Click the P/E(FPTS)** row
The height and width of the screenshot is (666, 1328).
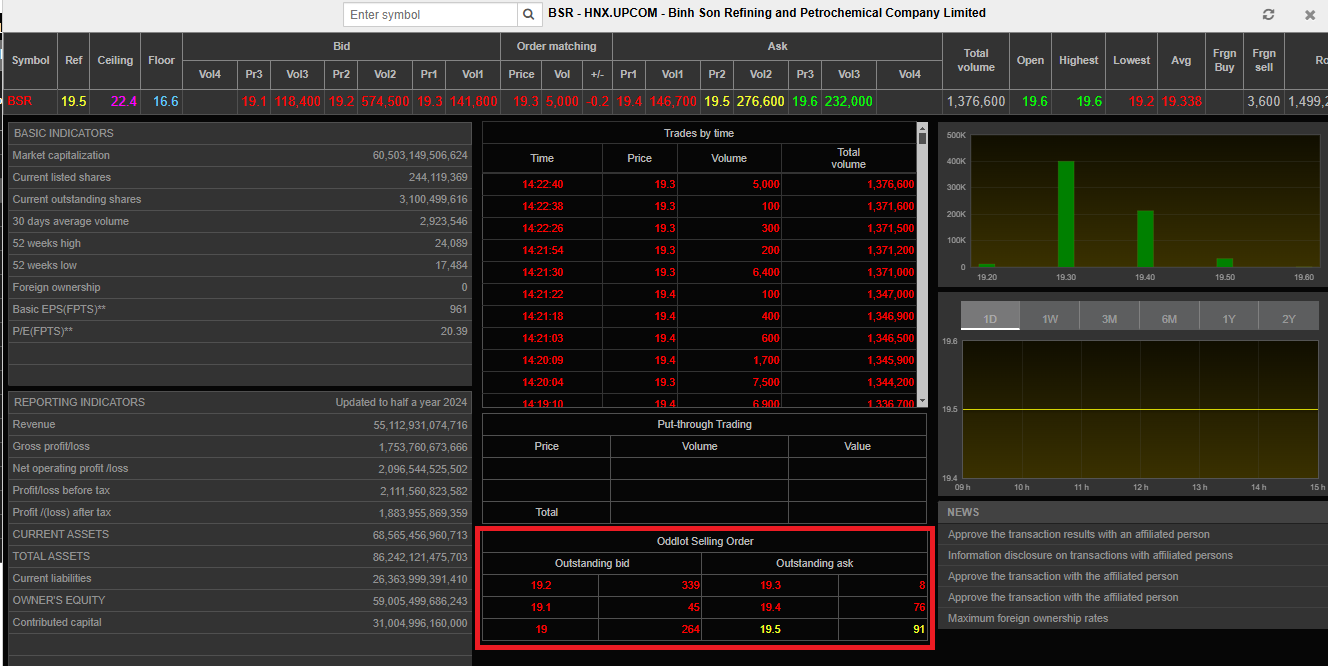click(240, 331)
